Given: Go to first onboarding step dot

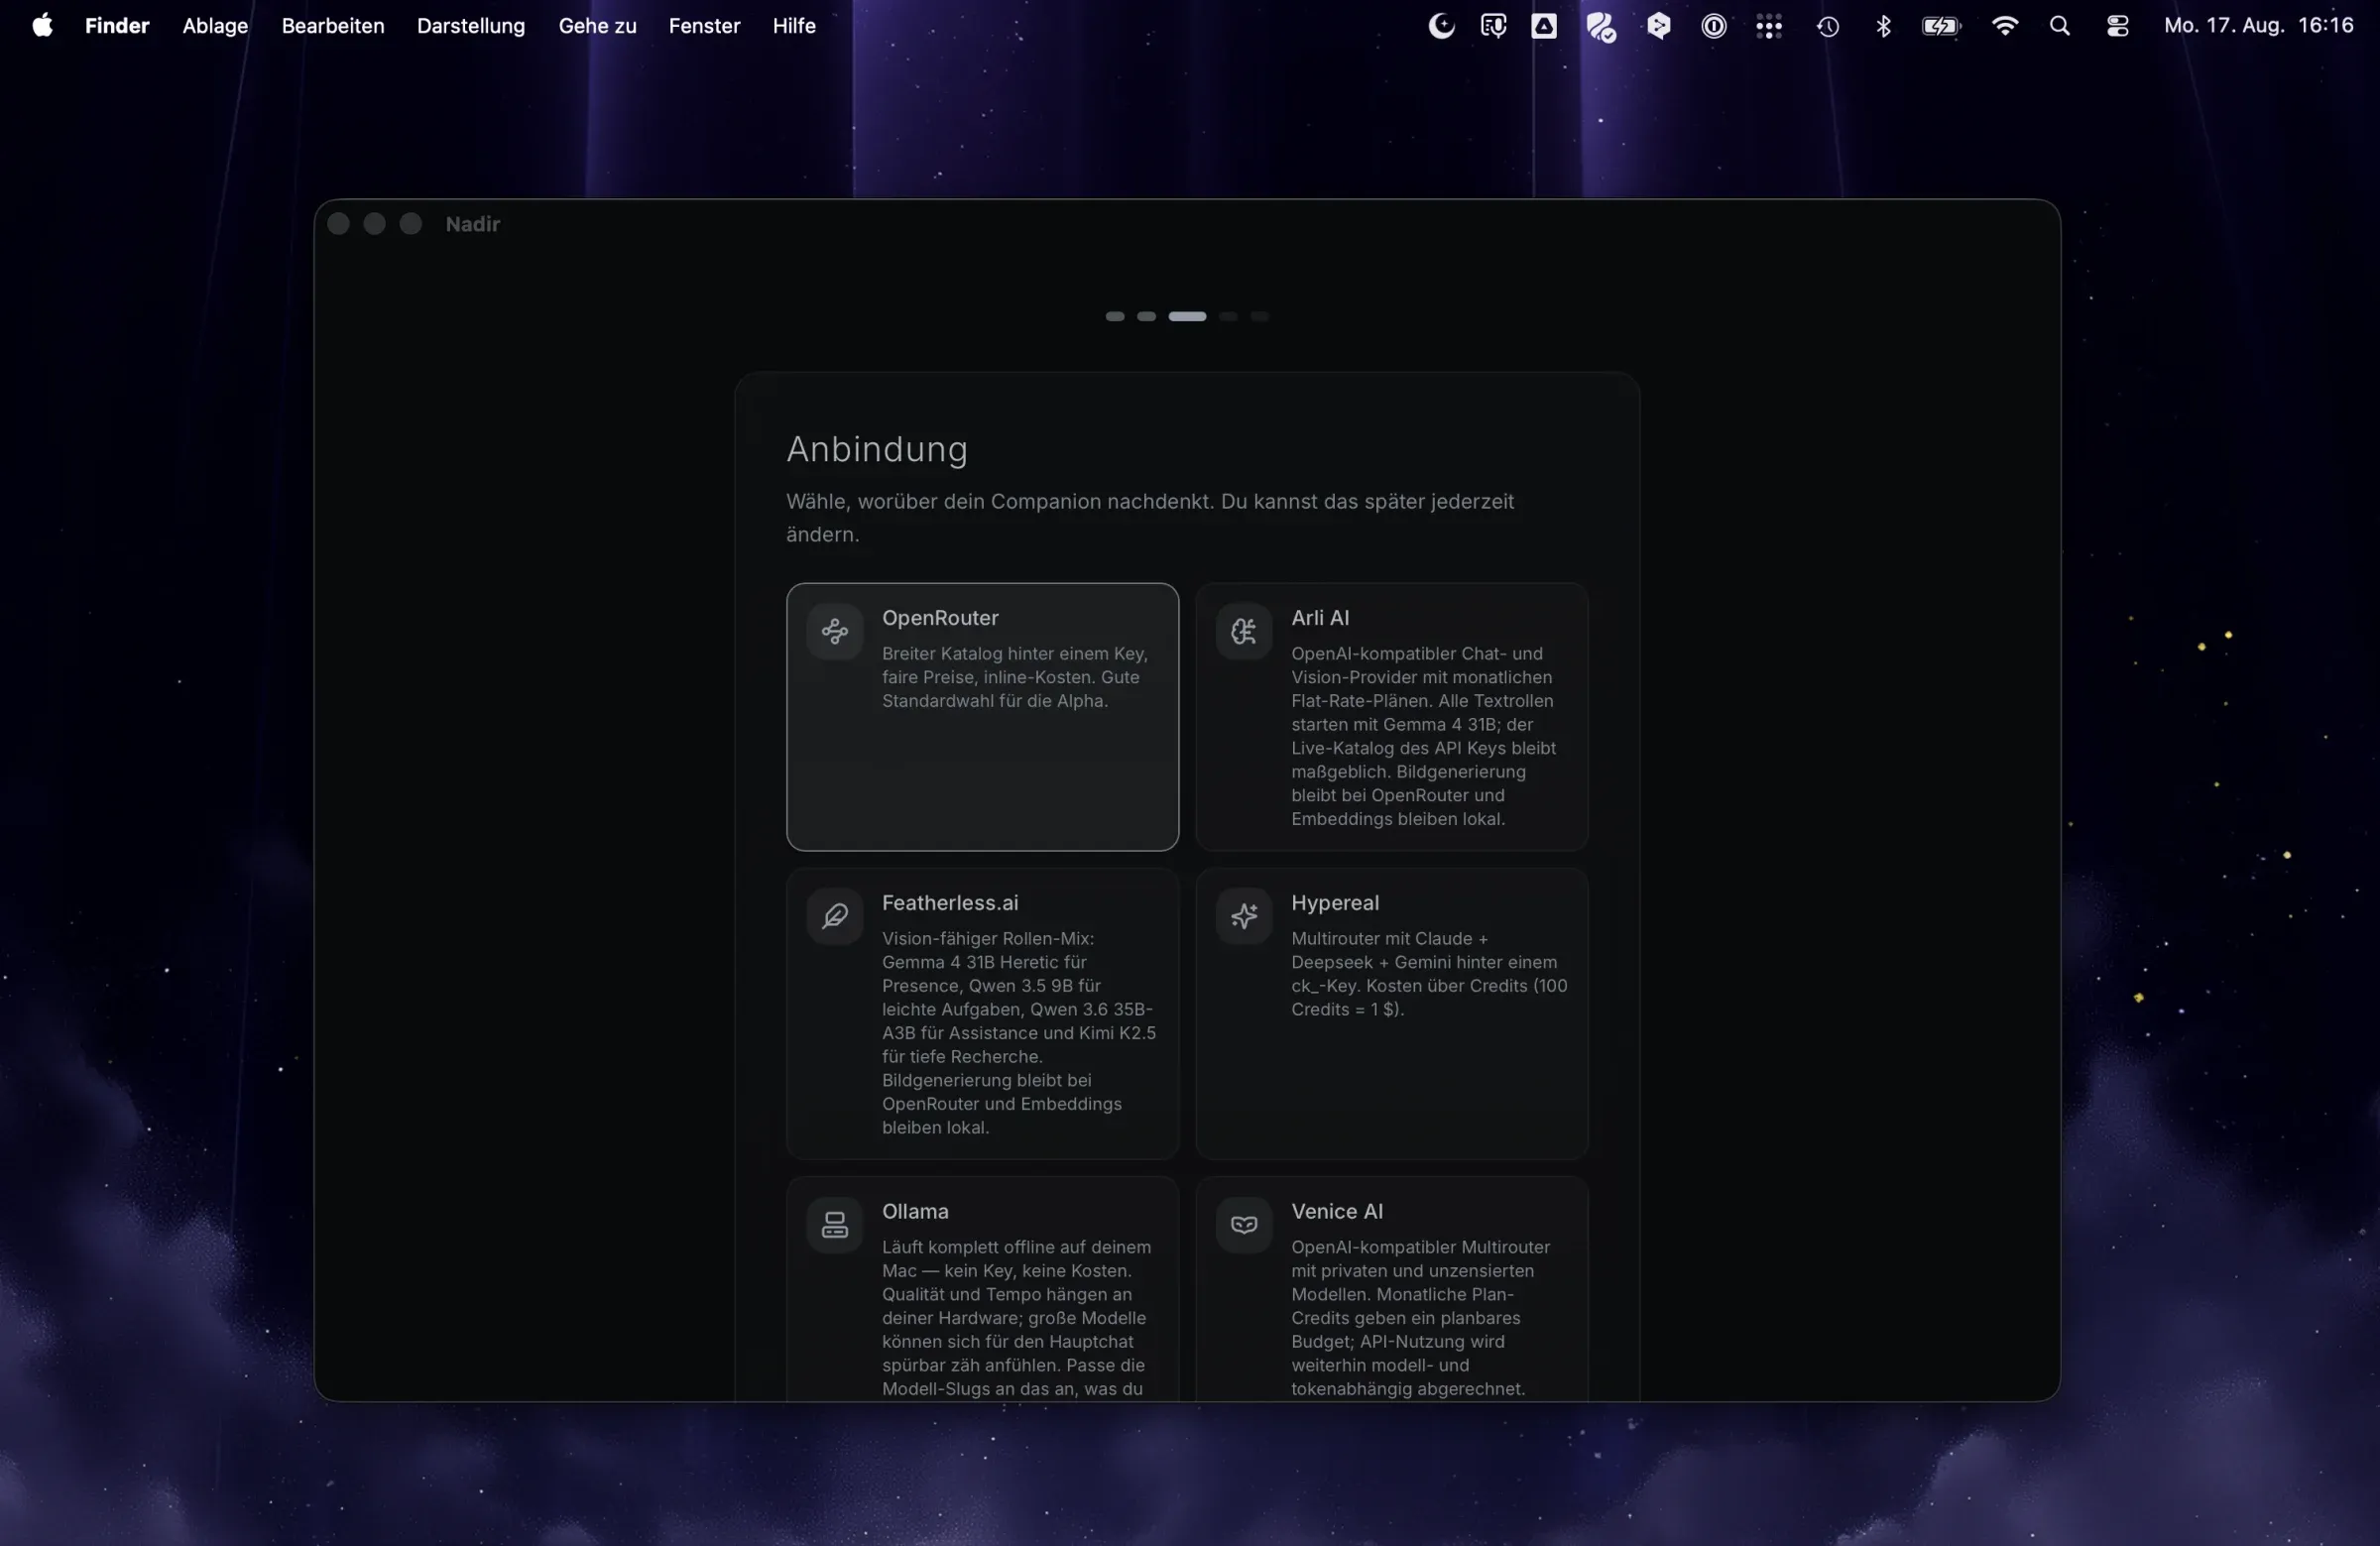Looking at the screenshot, I should tap(1115, 317).
